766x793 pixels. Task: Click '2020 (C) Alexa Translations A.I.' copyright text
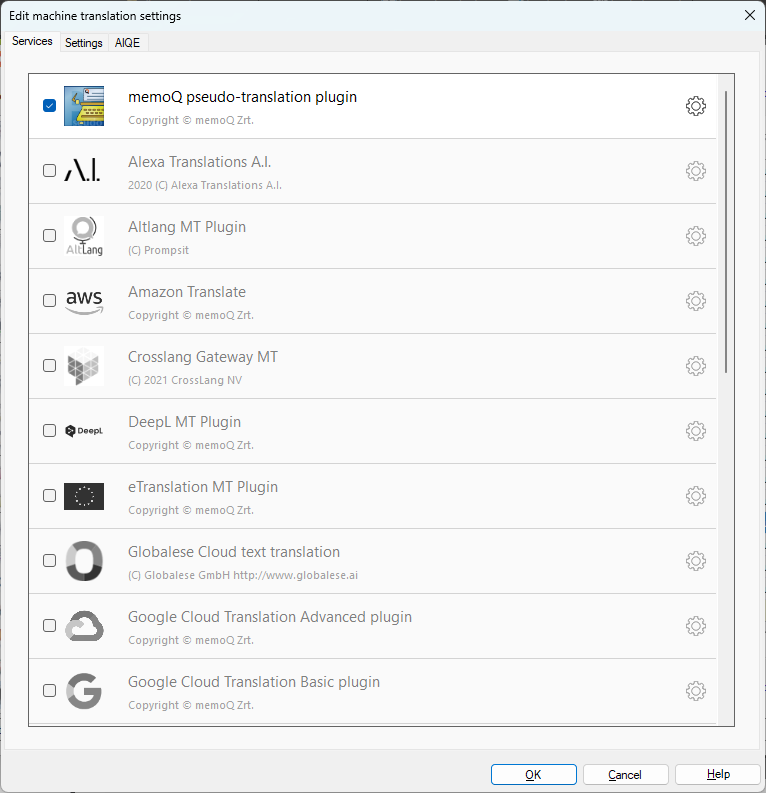tap(205, 185)
